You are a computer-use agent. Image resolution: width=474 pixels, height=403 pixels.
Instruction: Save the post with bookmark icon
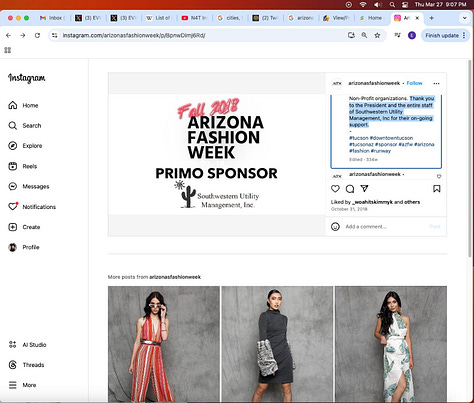click(437, 189)
